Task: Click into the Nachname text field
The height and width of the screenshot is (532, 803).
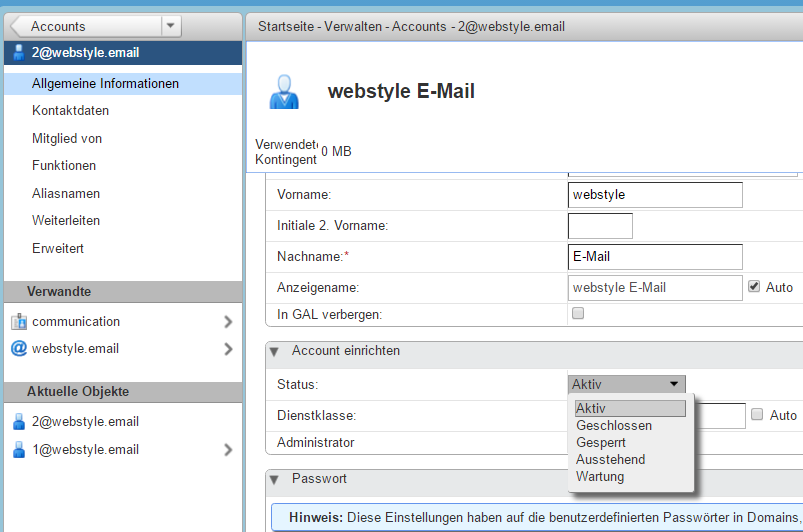Action: coord(654,257)
